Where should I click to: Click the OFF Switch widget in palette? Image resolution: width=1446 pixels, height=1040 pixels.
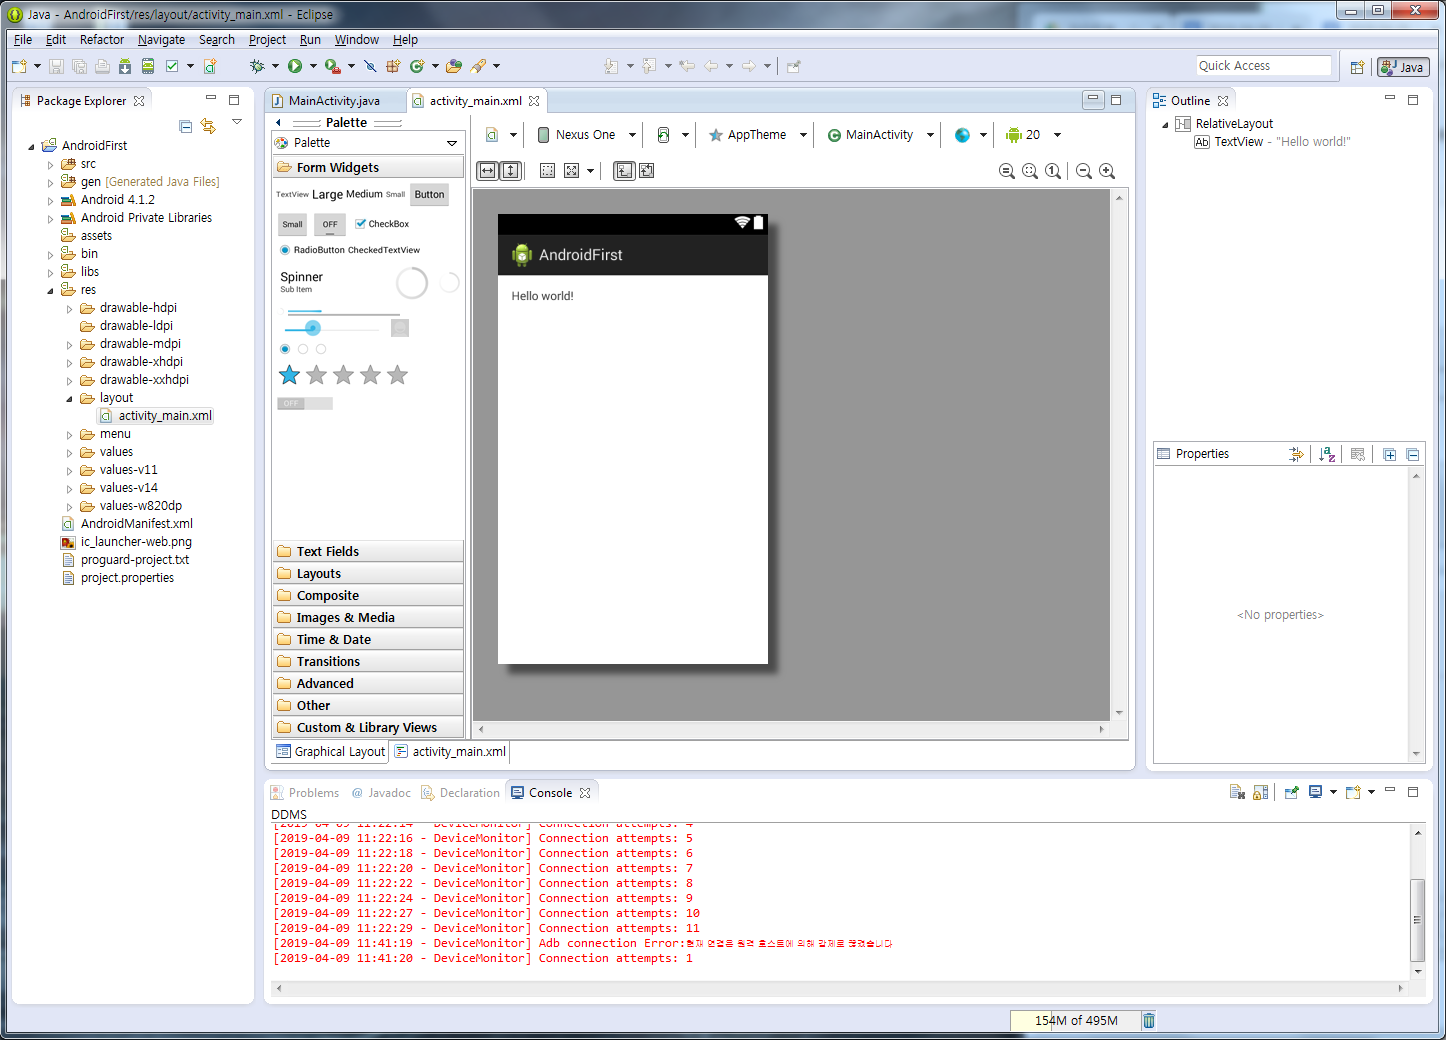pos(305,404)
